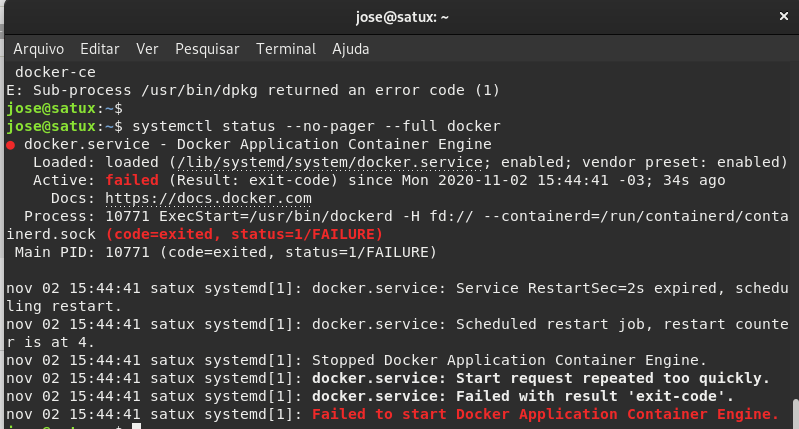Open the Ajuda menu
Viewport: 799px width, 429px height.
(351, 49)
